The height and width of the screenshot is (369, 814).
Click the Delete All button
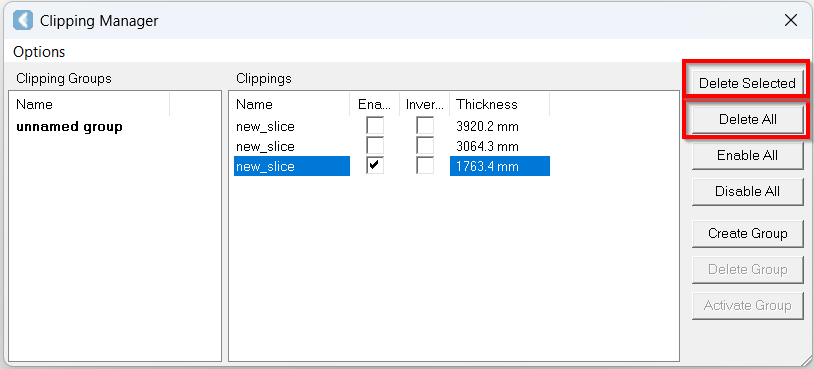pyautogui.click(x=747, y=119)
